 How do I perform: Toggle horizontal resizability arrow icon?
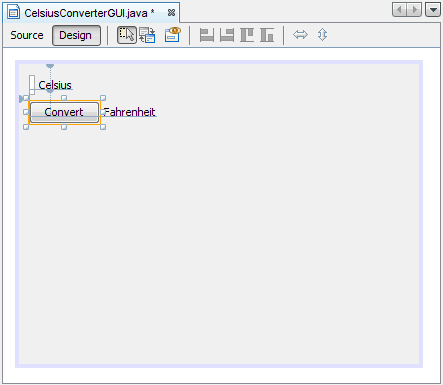300,35
